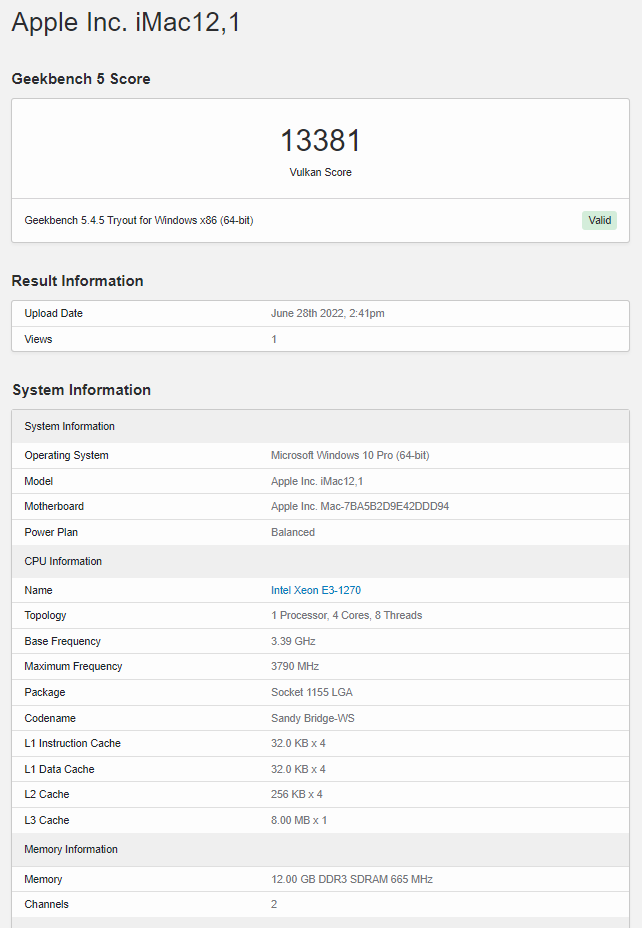Click the upload date June 28th 2022 value
This screenshot has height=928, width=642.
pyautogui.click(x=327, y=313)
